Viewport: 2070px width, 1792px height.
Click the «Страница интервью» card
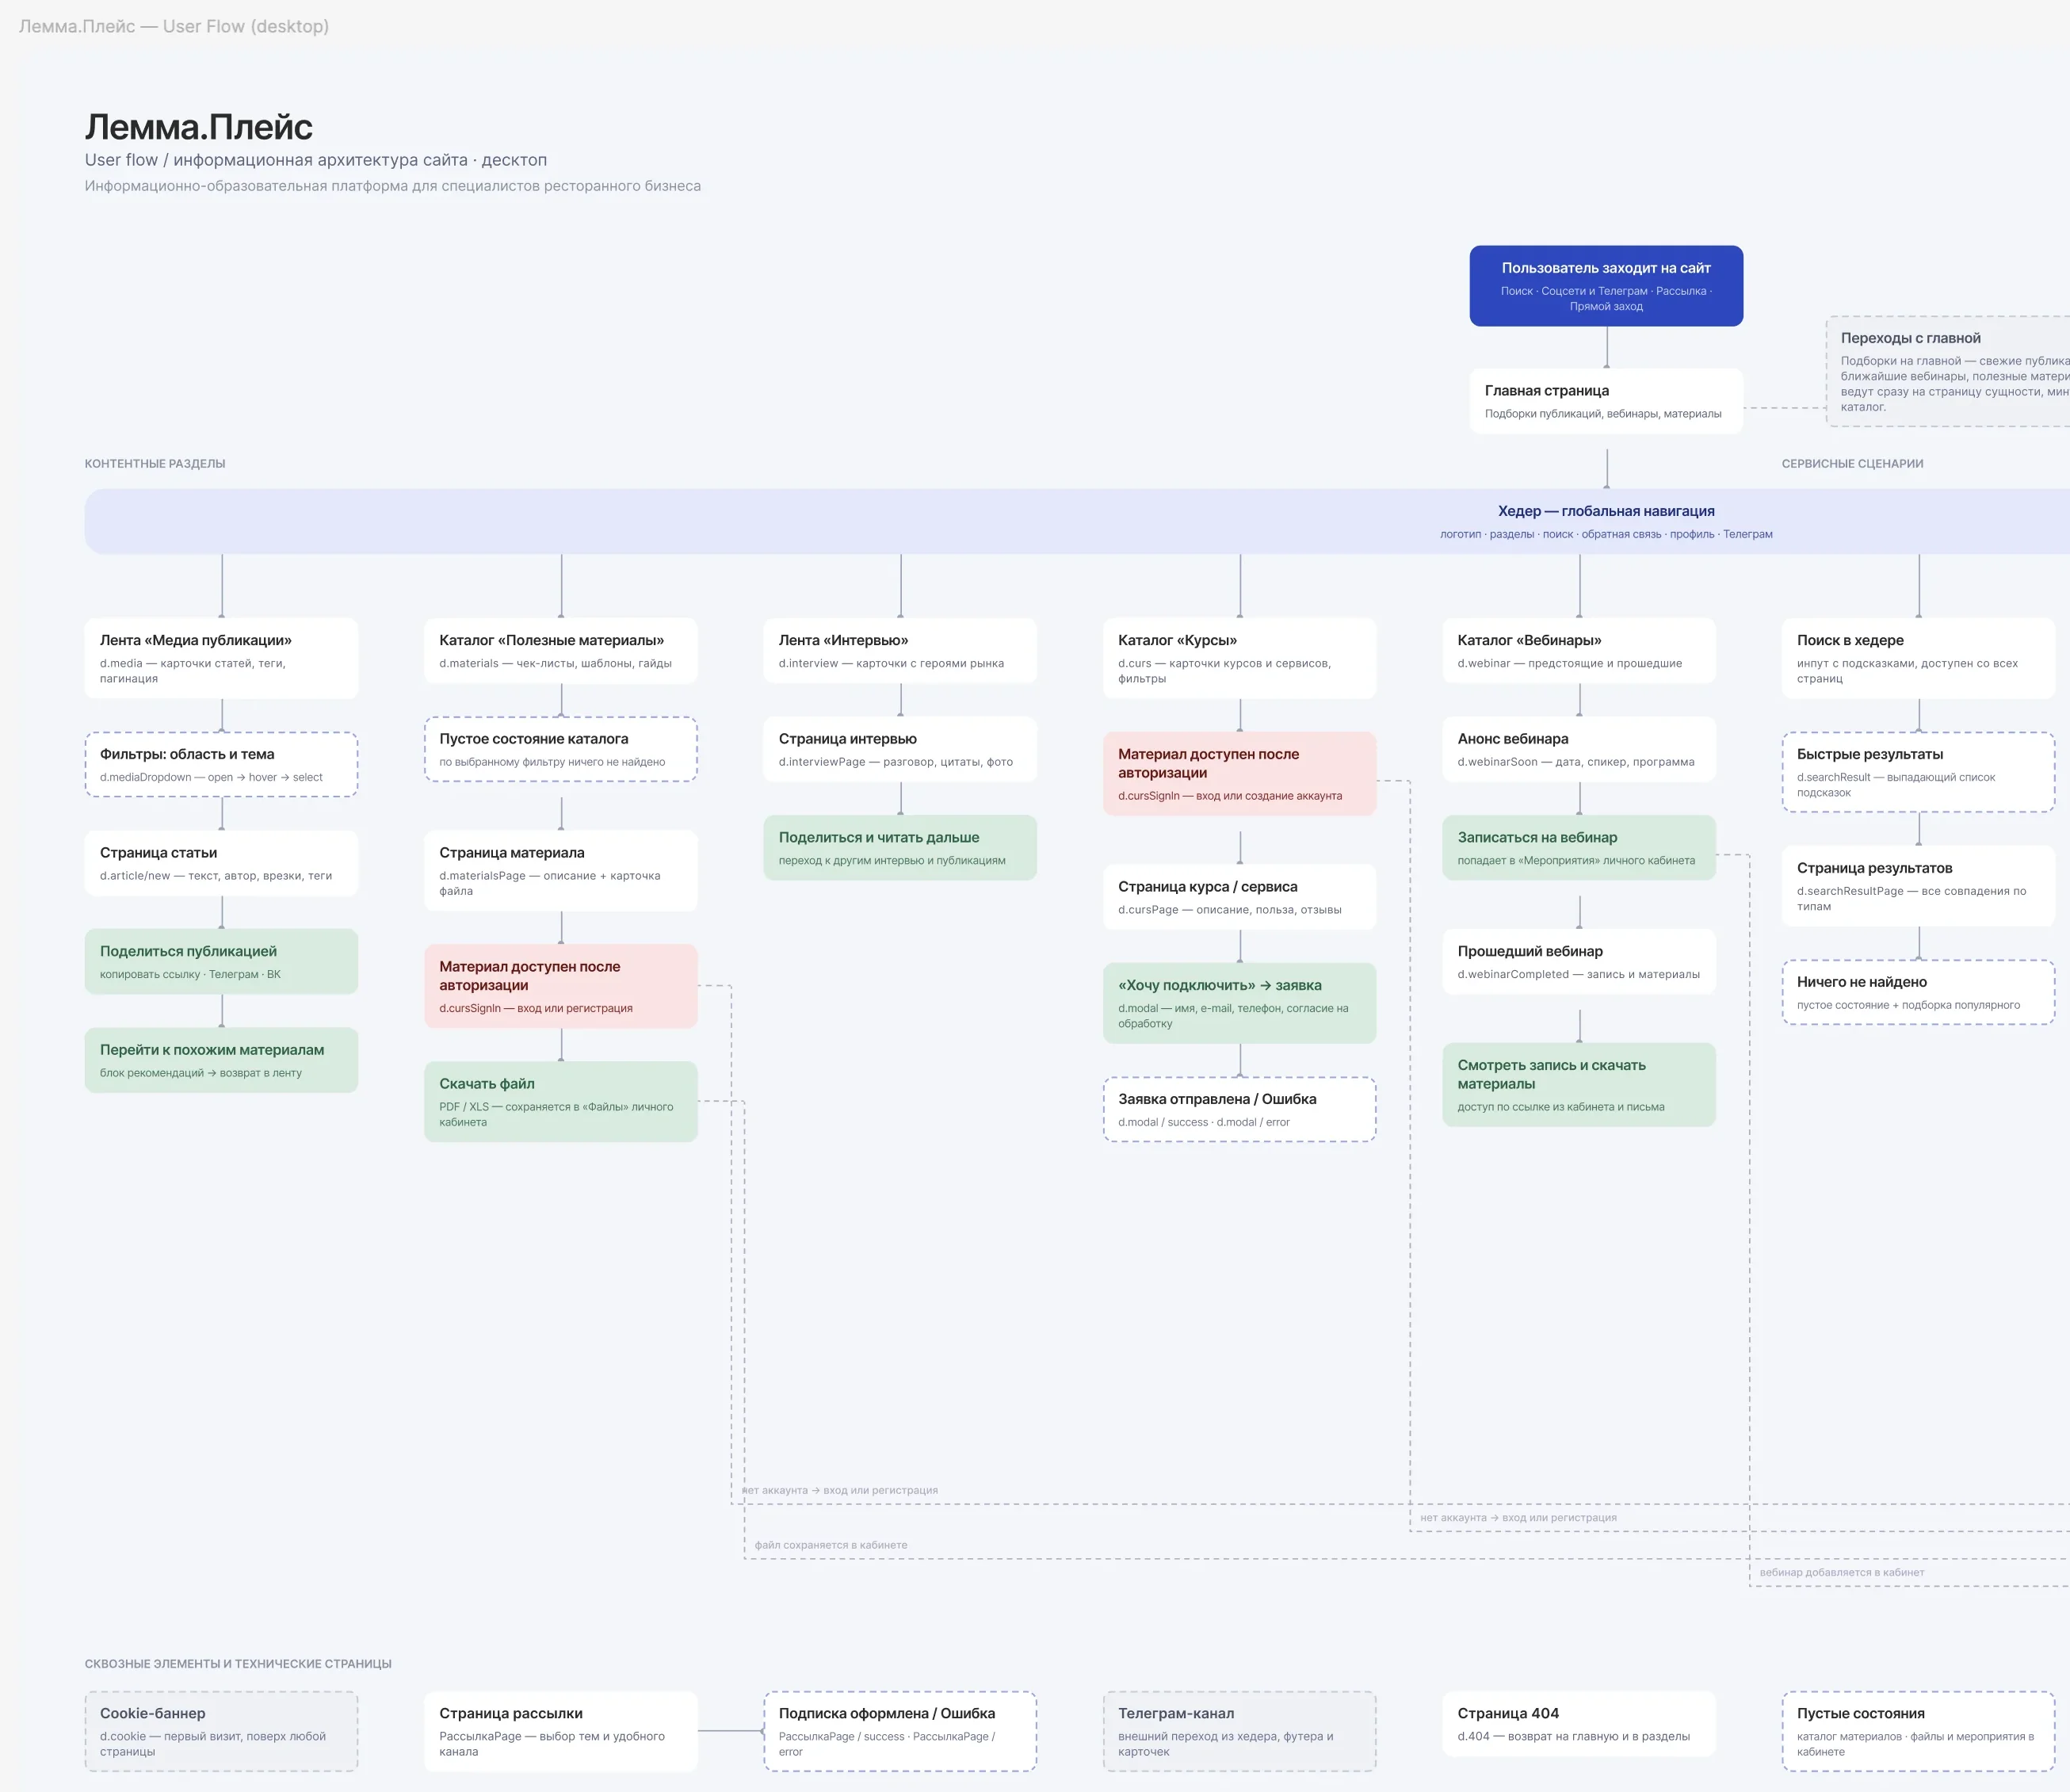900,749
